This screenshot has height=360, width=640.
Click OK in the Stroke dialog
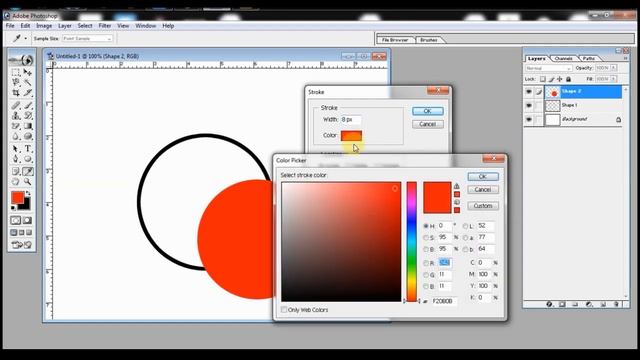(x=428, y=111)
